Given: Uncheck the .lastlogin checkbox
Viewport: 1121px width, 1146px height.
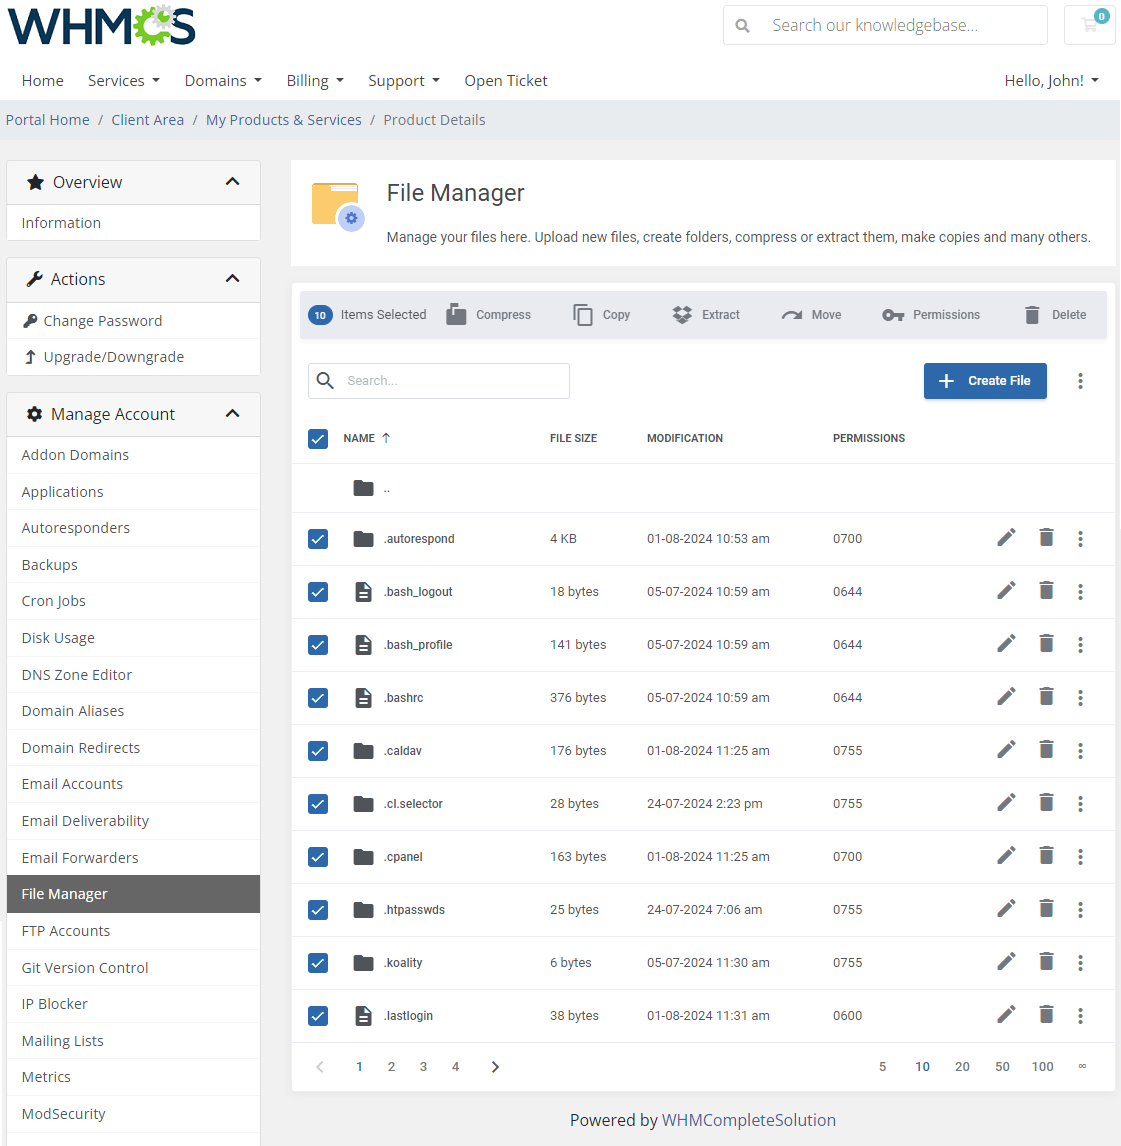Looking at the screenshot, I should click(x=318, y=1016).
